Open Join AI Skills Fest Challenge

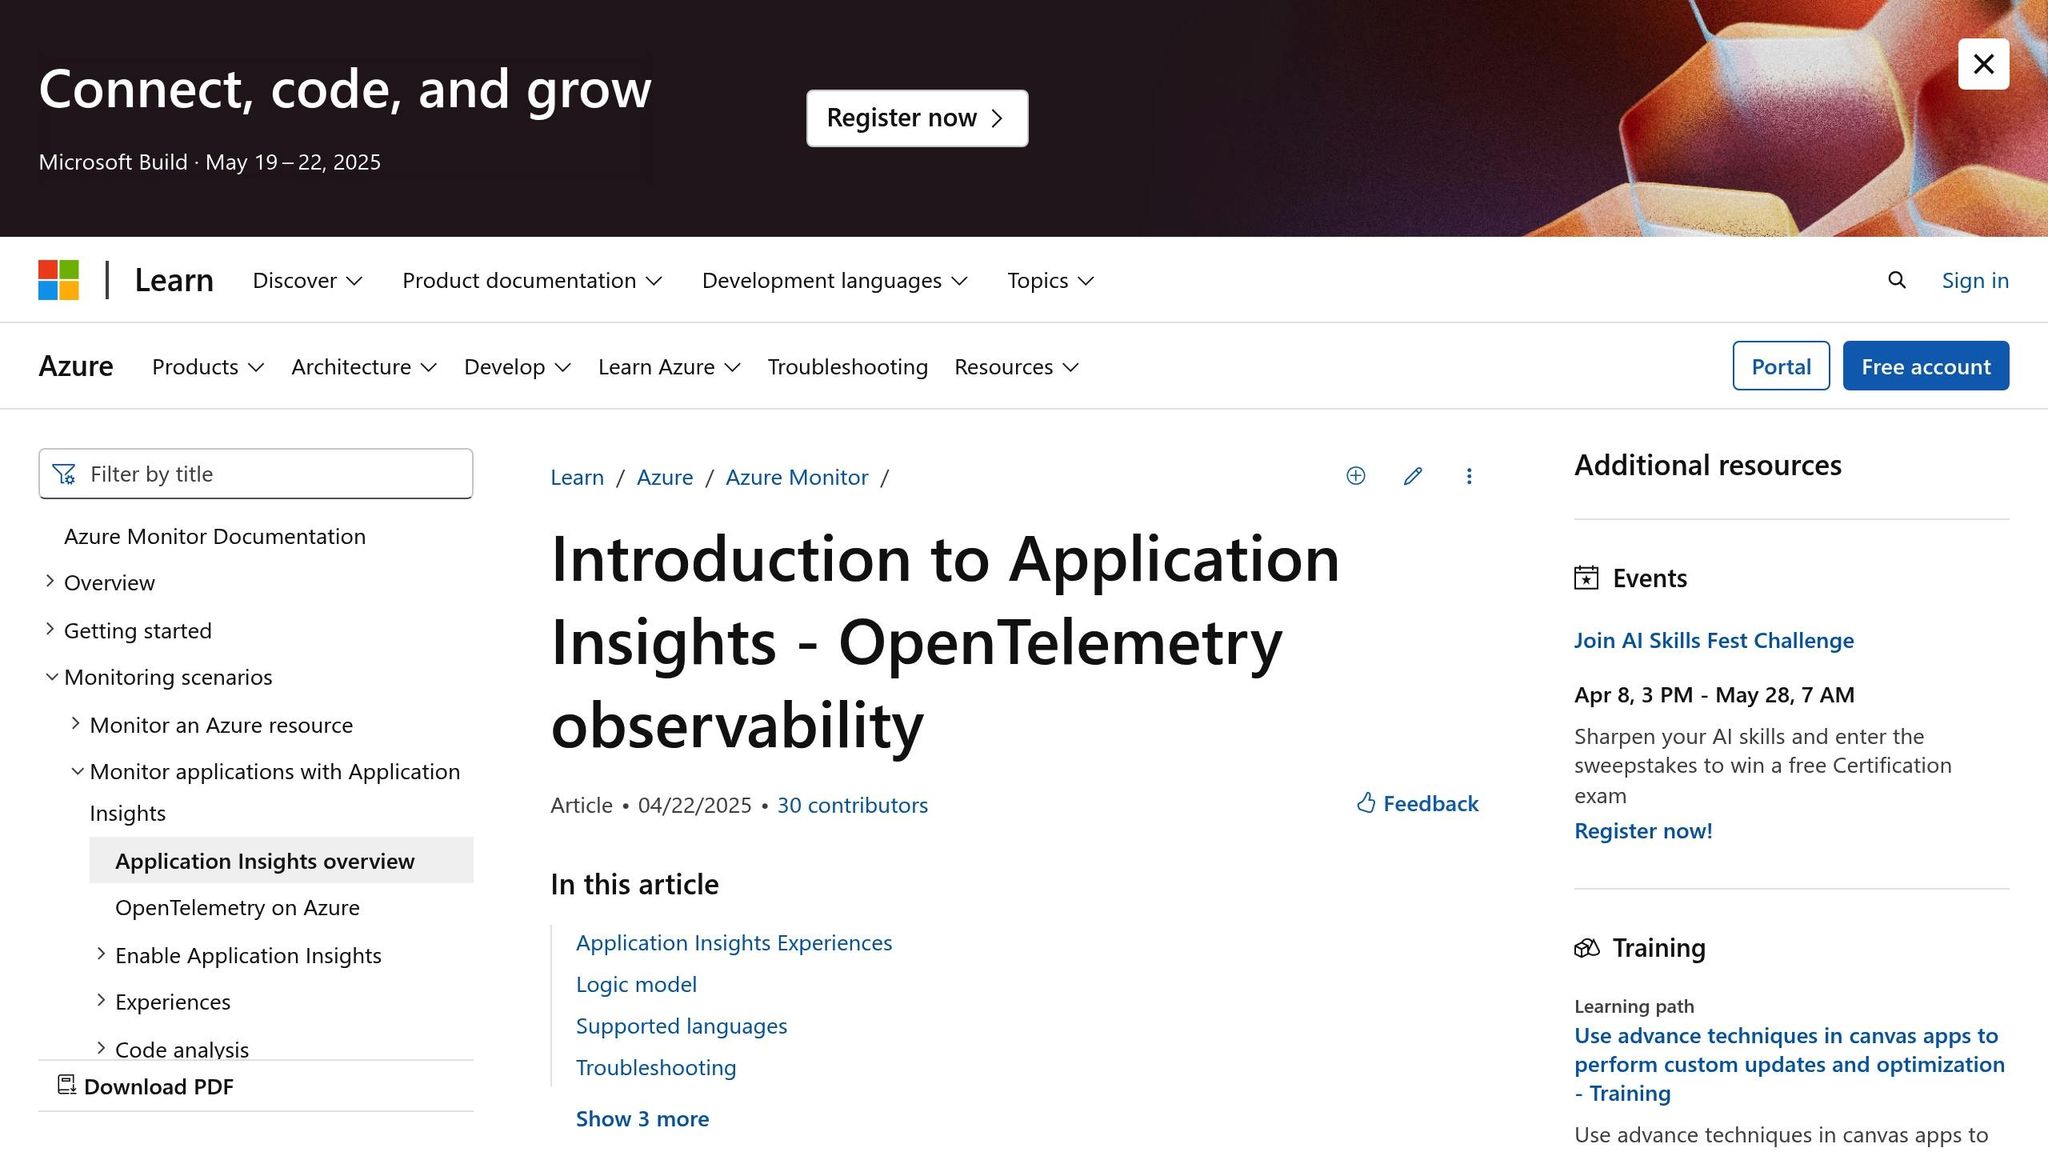pyautogui.click(x=1713, y=640)
